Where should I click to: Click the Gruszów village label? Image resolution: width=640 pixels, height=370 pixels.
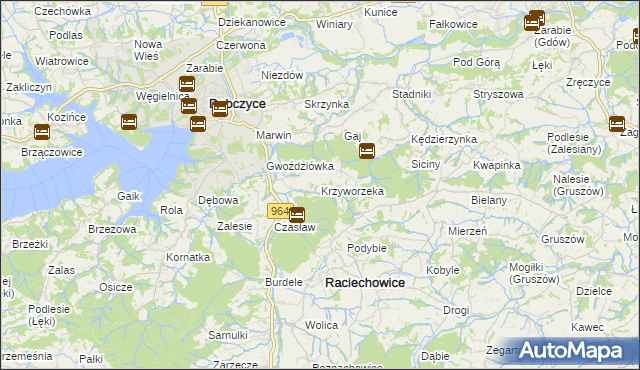click(x=562, y=239)
